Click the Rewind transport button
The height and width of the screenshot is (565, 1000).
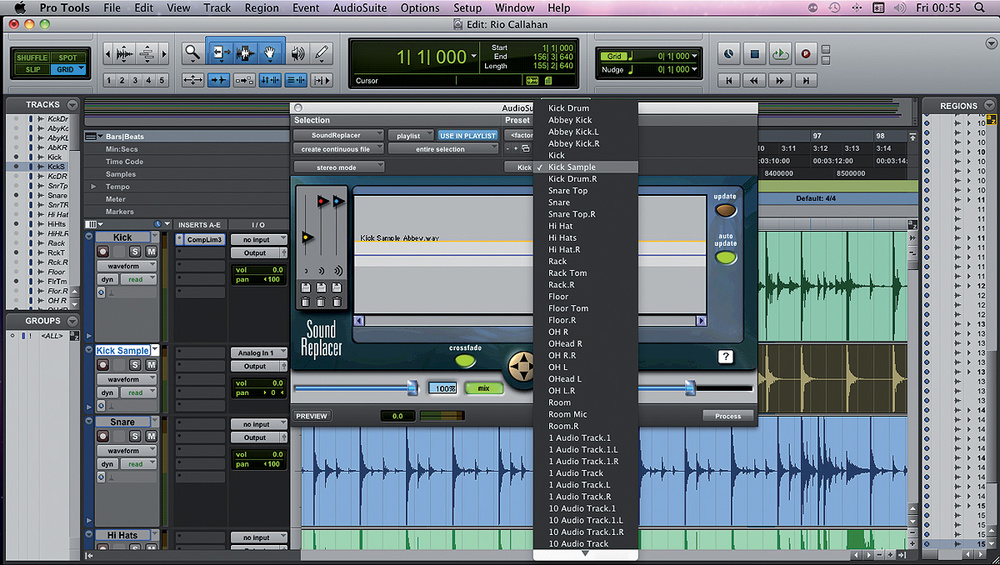click(x=754, y=80)
